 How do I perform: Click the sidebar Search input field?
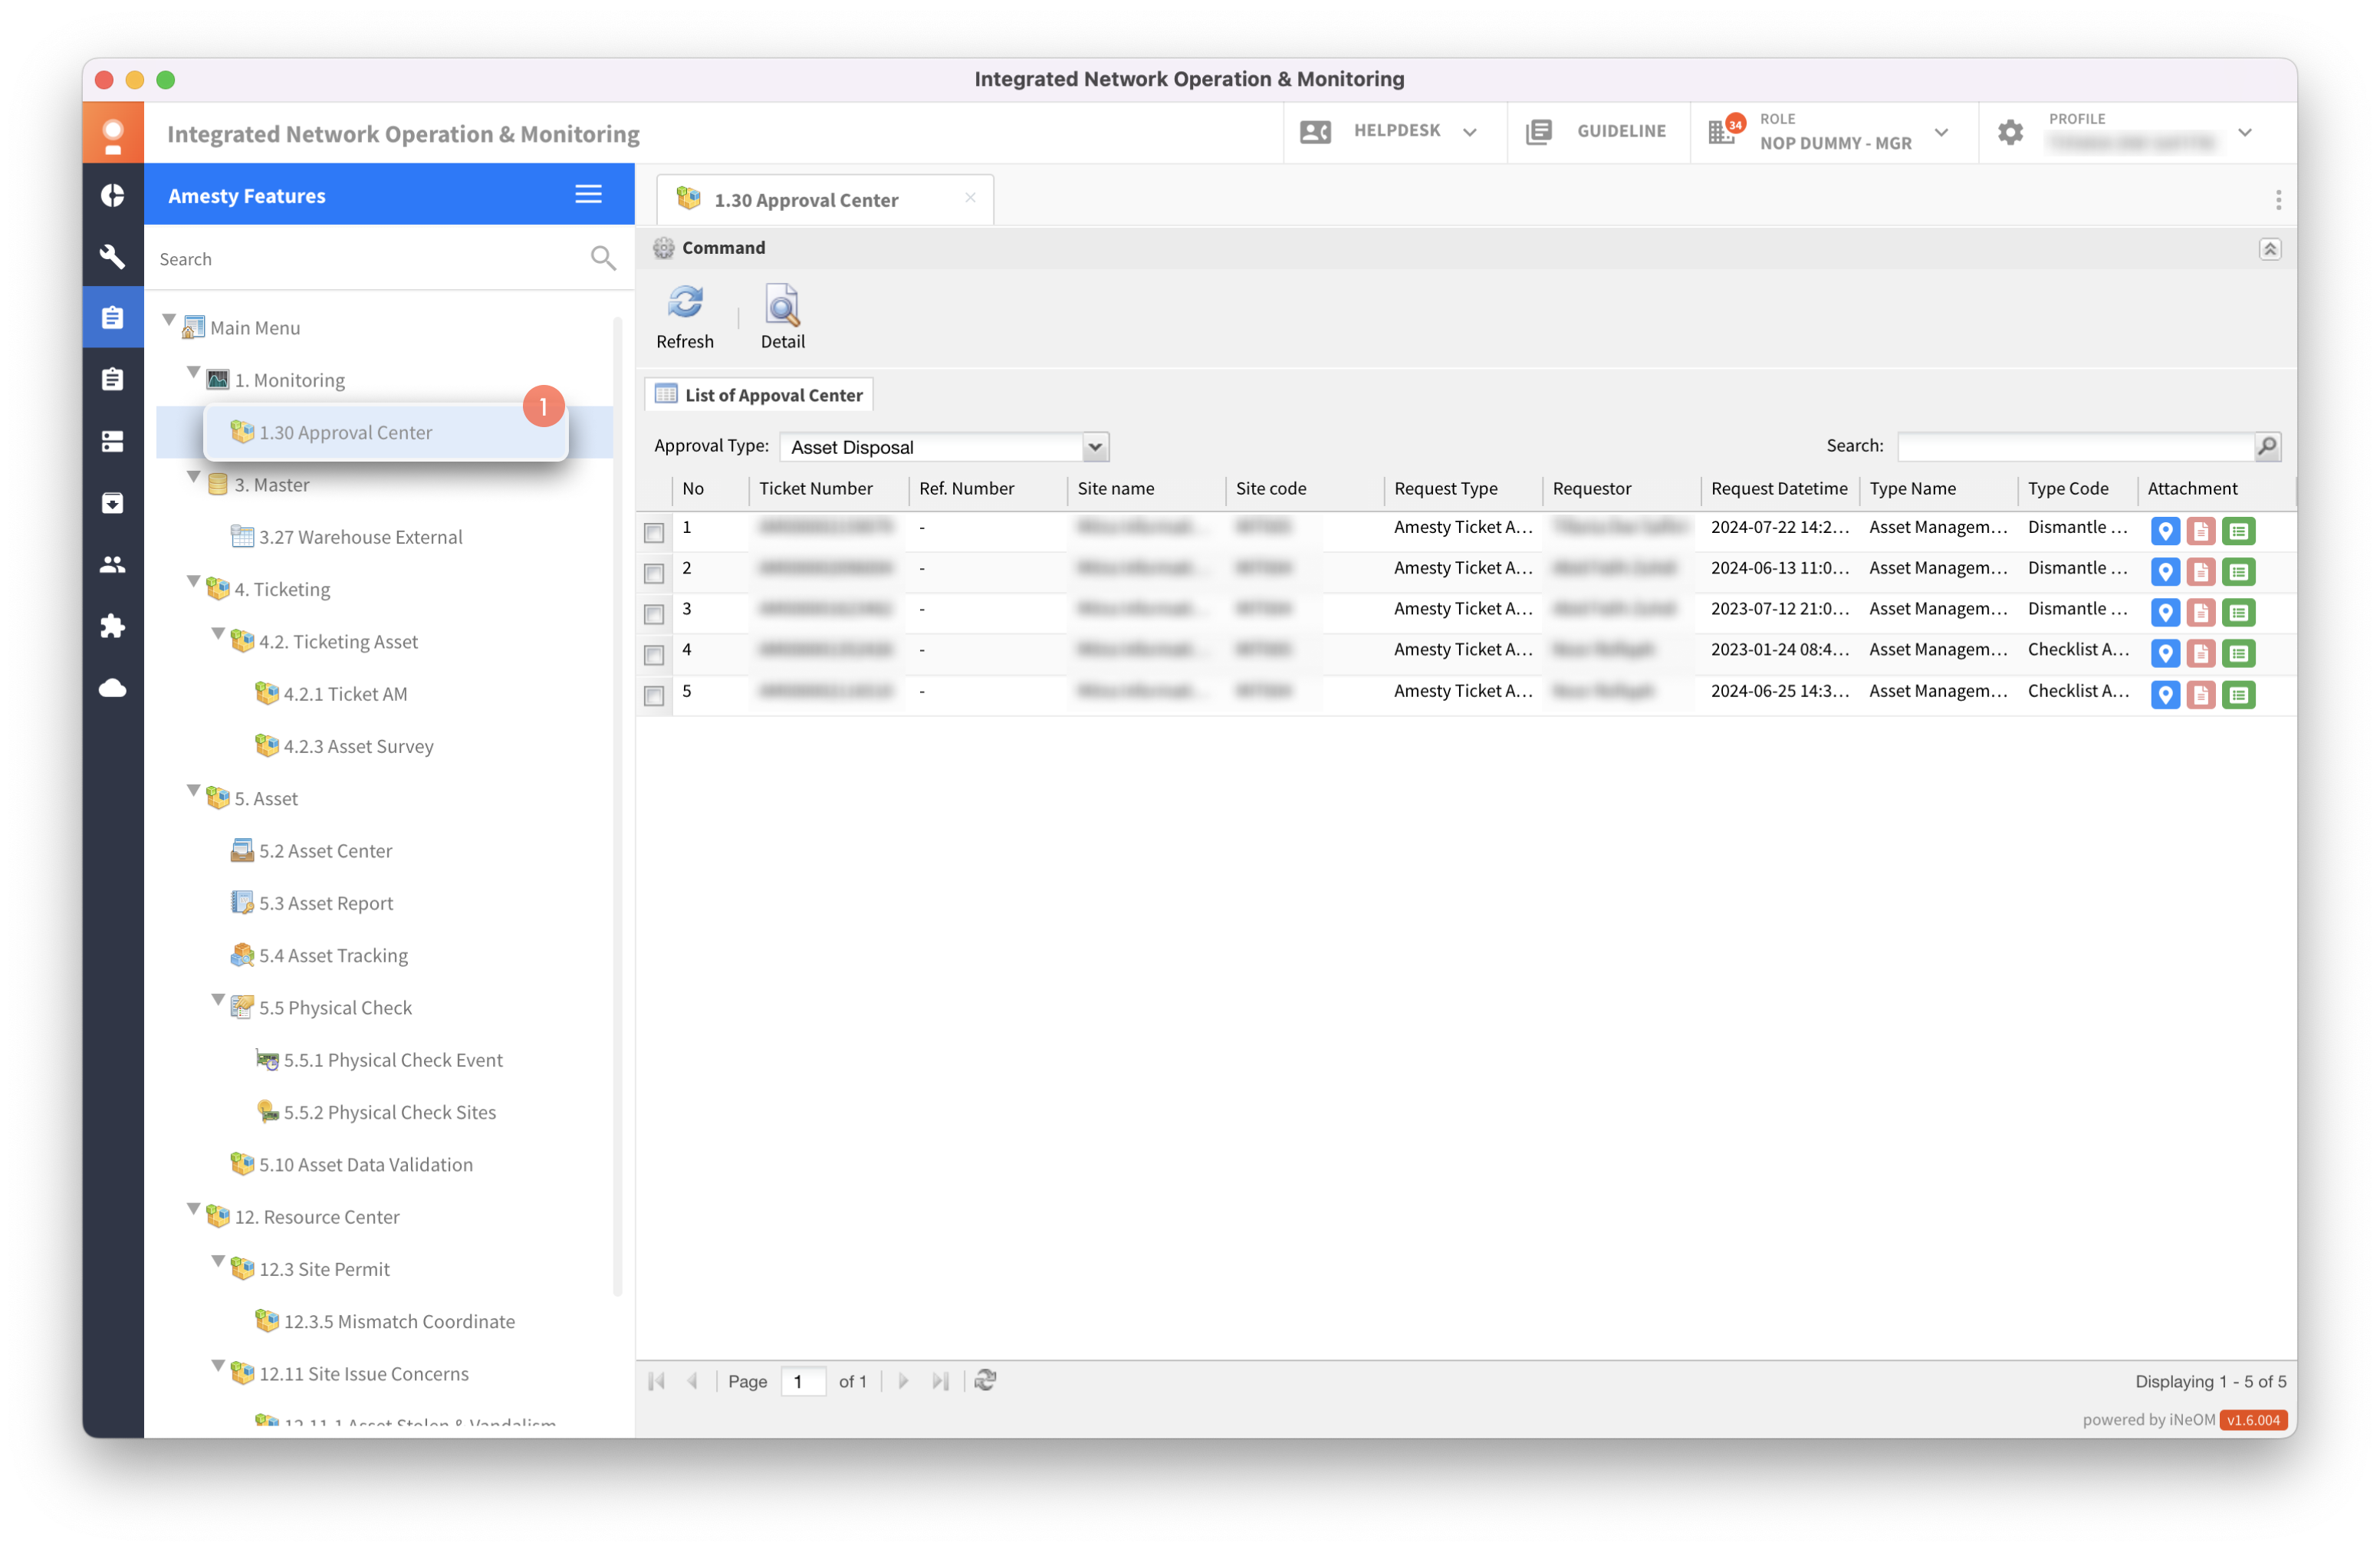tap(370, 259)
